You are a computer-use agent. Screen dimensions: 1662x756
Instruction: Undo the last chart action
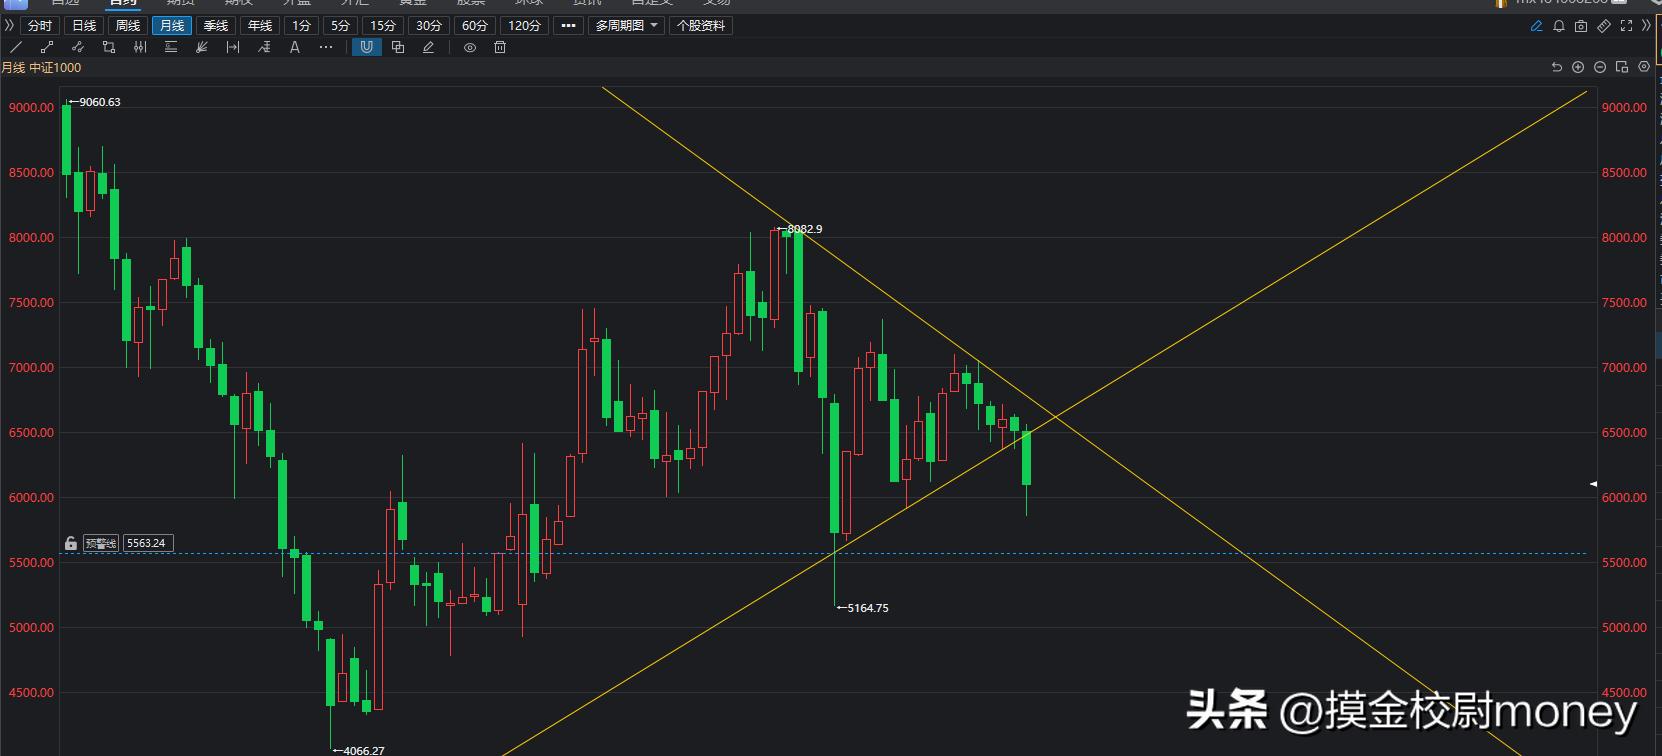[x=1556, y=67]
